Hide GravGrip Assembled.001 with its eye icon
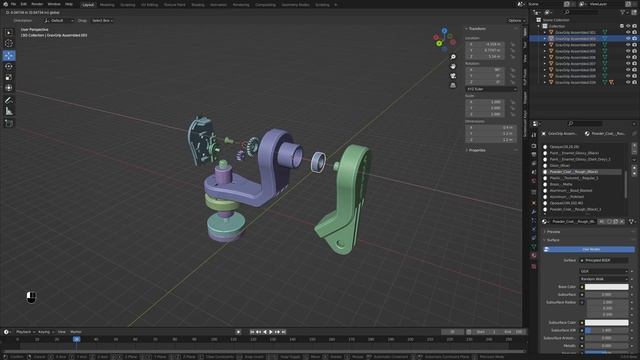The width and height of the screenshot is (640, 360). pyautogui.click(x=628, y=32)
